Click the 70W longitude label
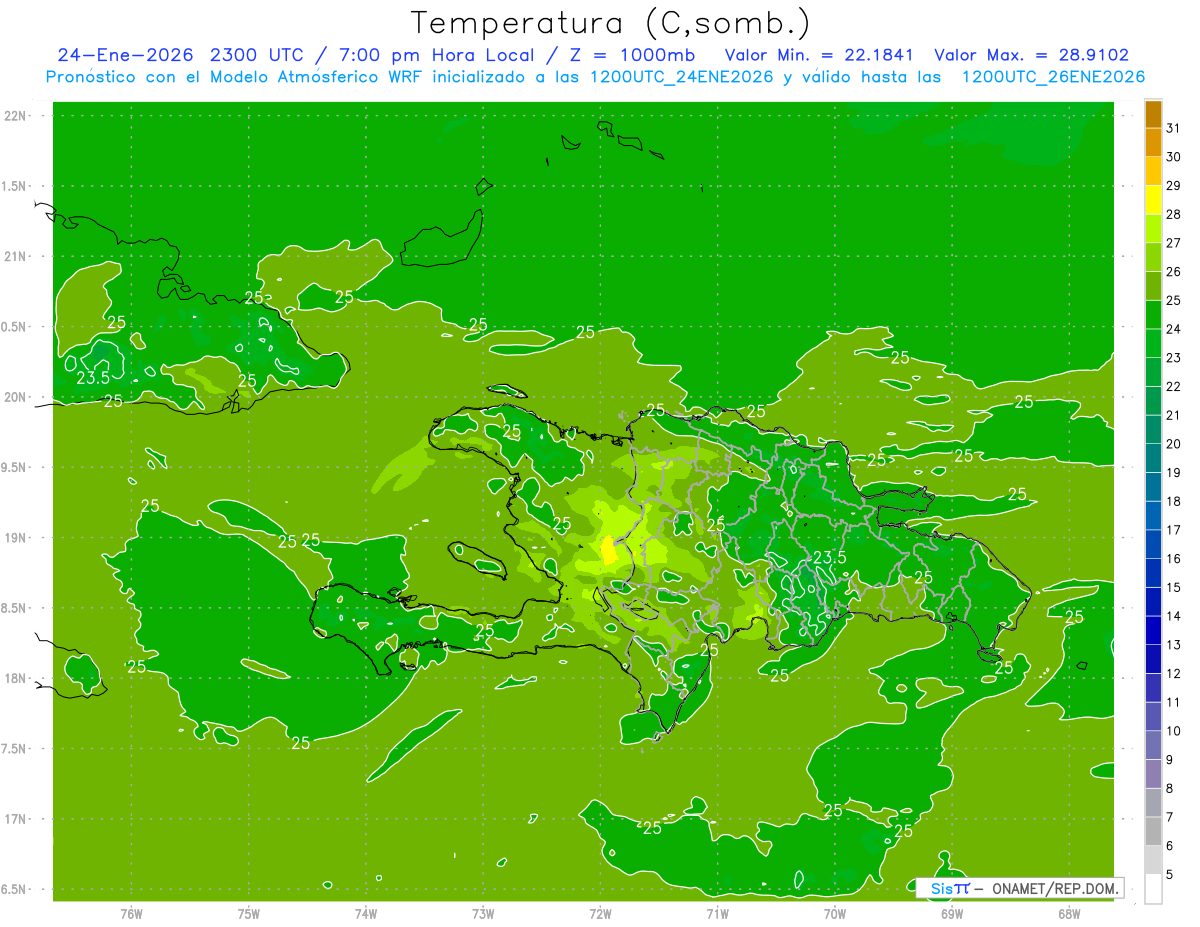 835,914
